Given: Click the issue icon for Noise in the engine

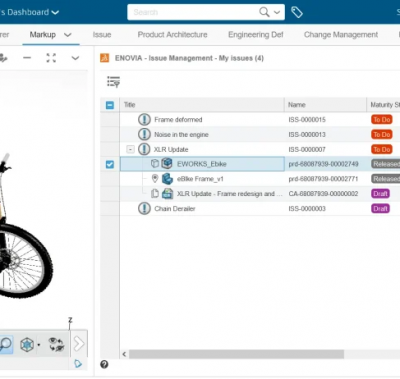Looking at the screenshot, I should tap(144, 134).
